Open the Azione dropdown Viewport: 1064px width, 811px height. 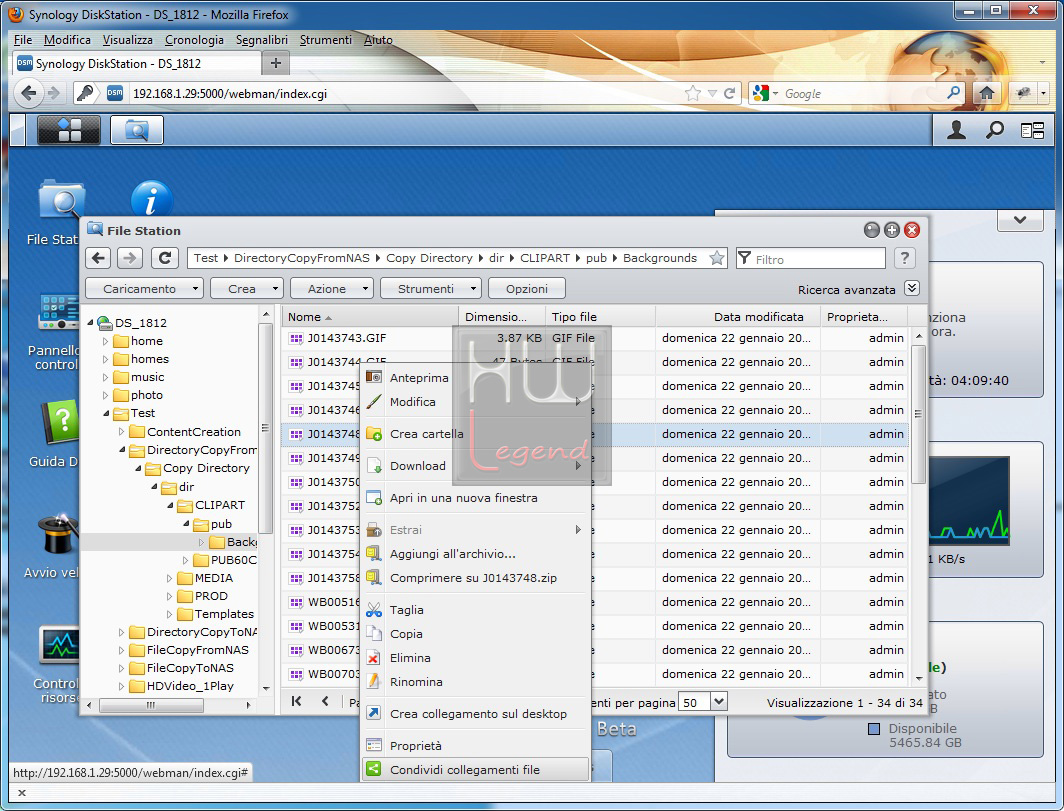(332, 288)
